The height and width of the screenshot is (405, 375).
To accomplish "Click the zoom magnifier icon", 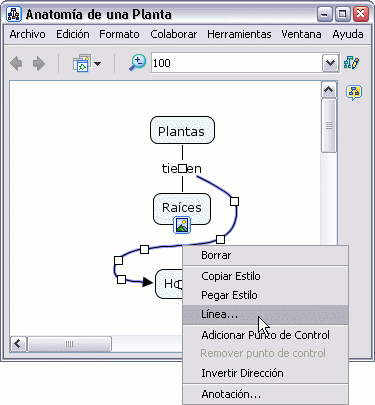I will pos(137,63).
